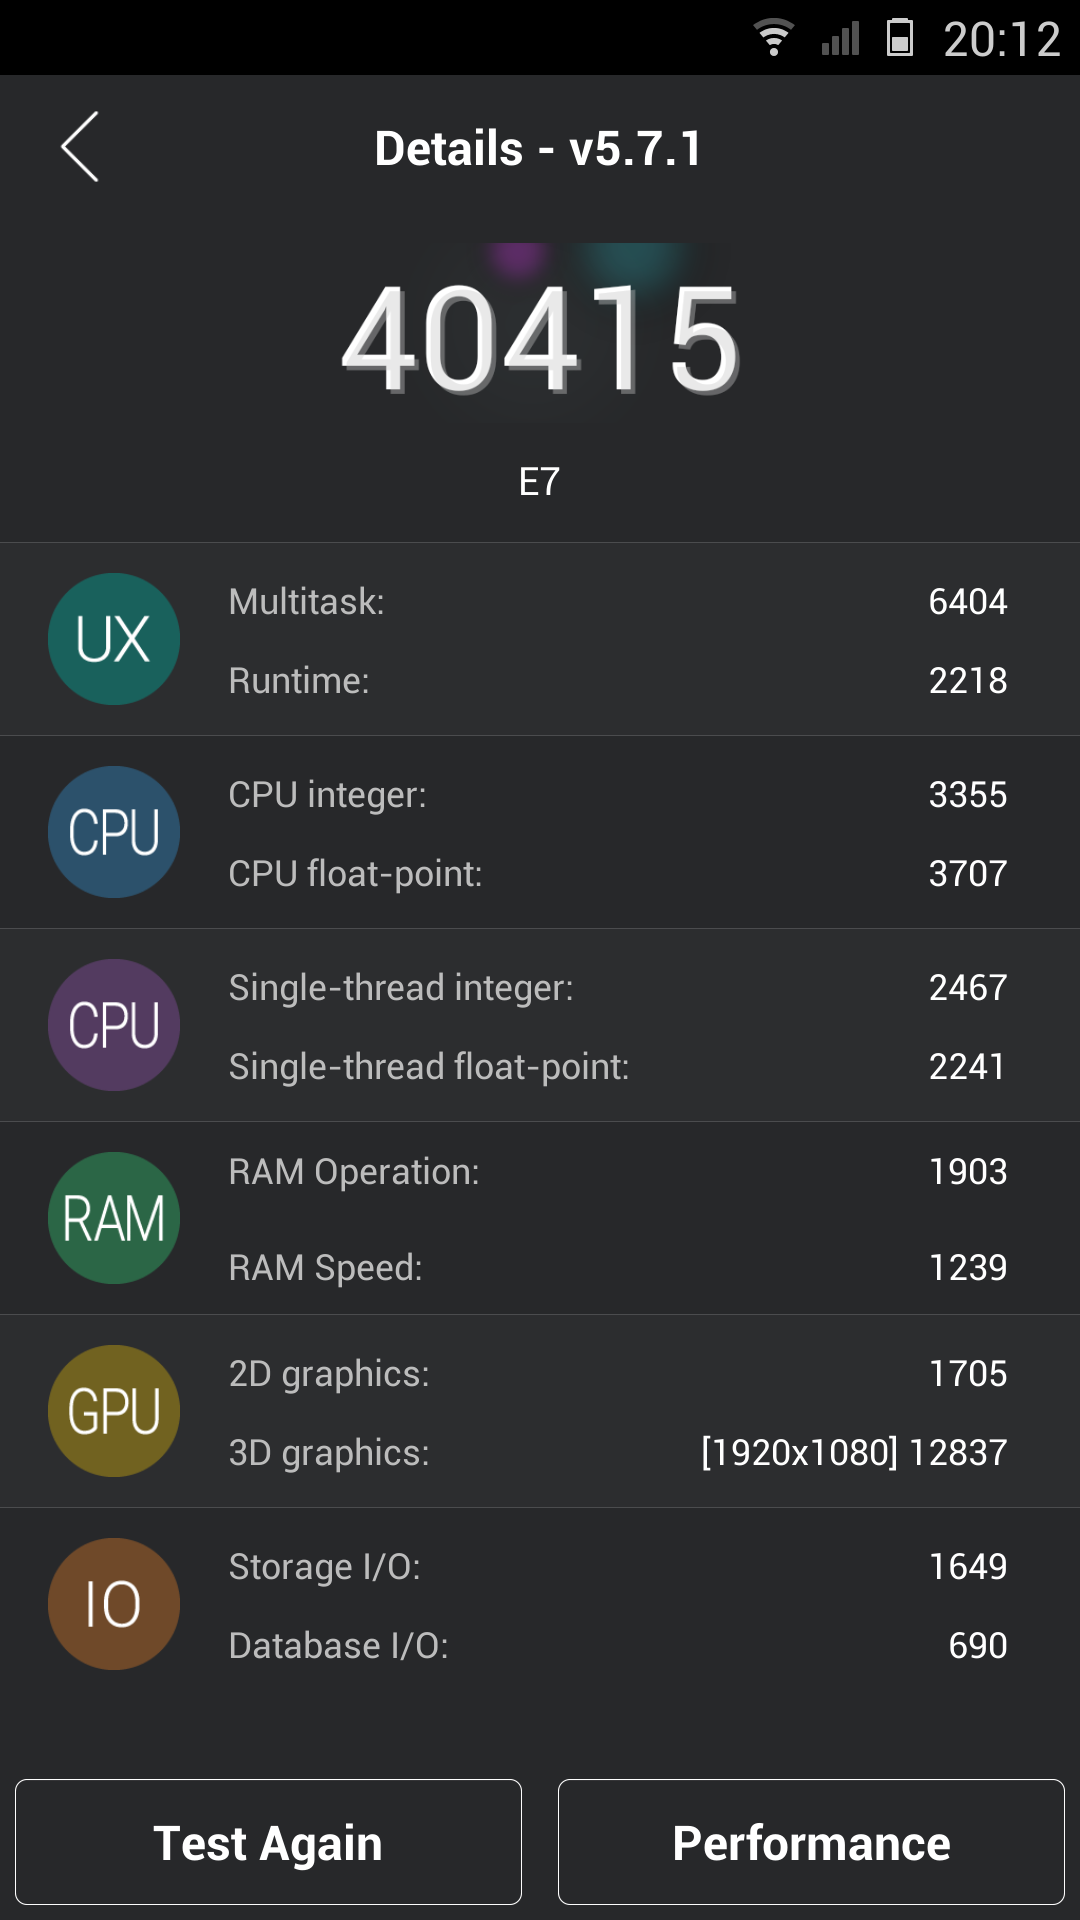Tap the RAM Speed score row
1080x1920 pixels.
(x=617, y=1268)
